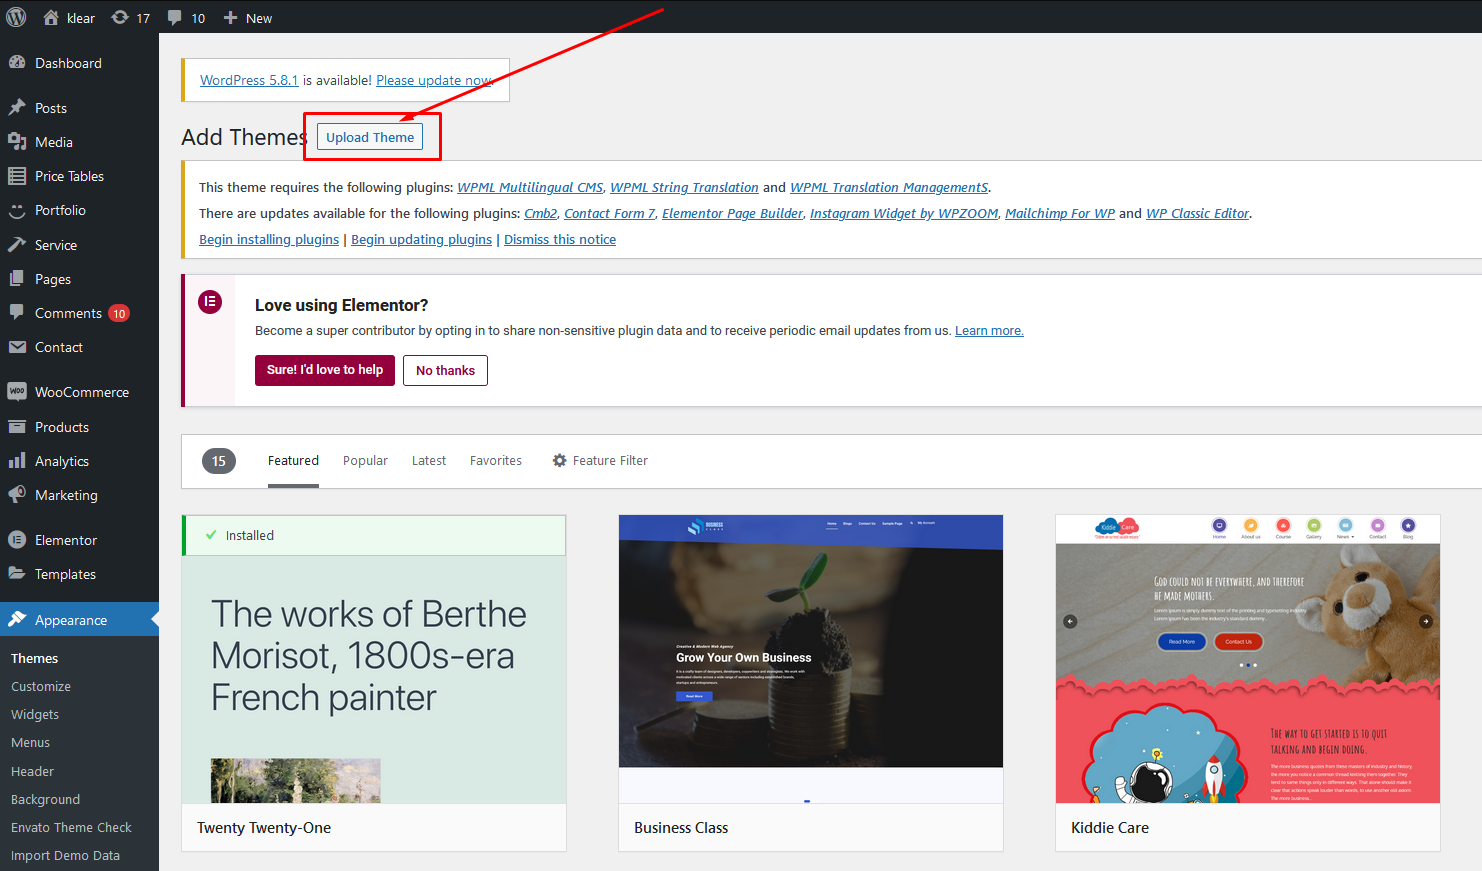Open comments bubble icon in admin bar
This screenshot has height=871, width=1482.
[x=175, y=18]
